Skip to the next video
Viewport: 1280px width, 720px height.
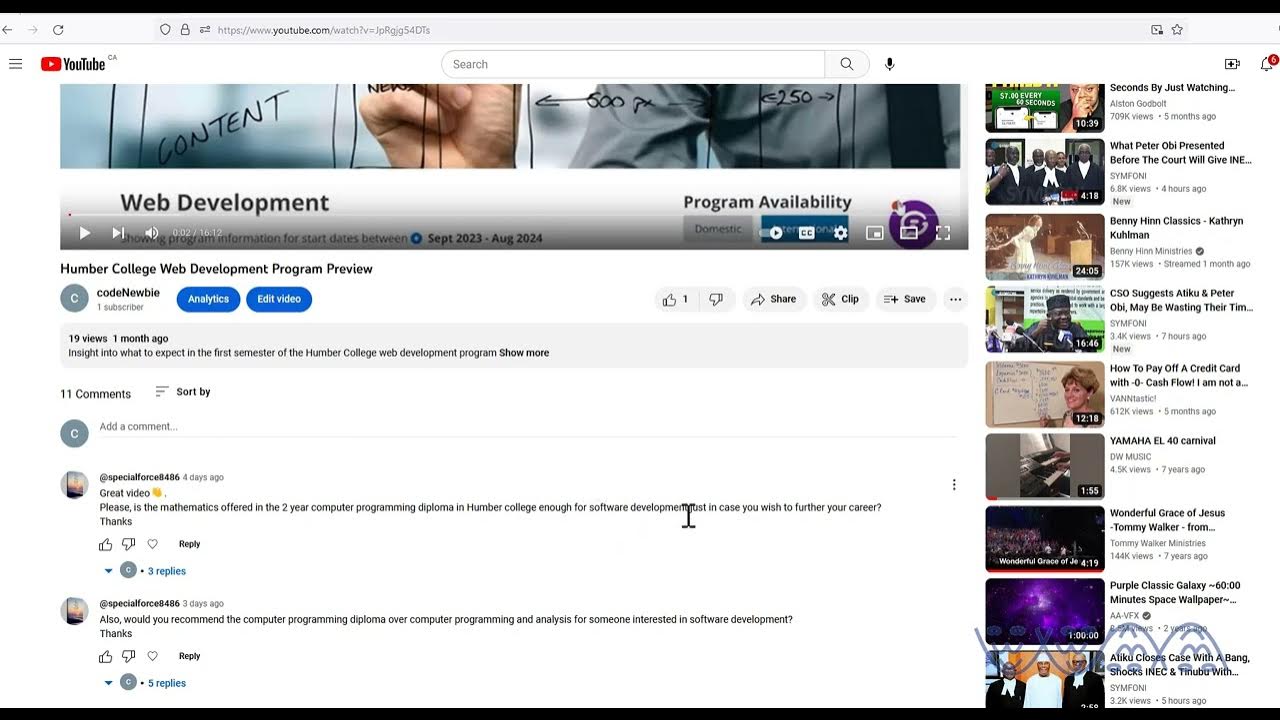point(118,233)
